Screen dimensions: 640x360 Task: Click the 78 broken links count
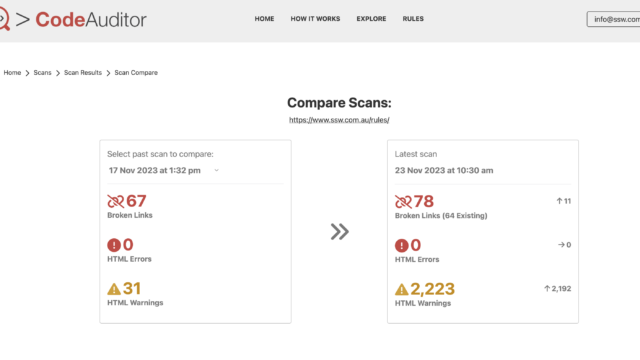coord(424,201)
